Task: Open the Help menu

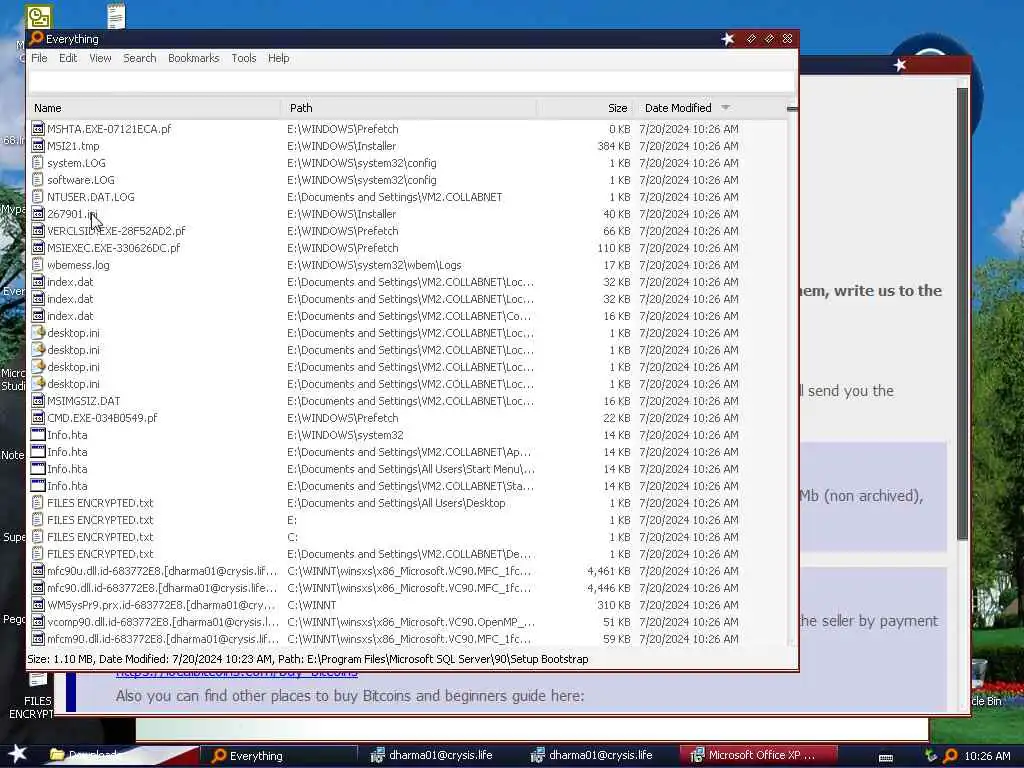Action: [278, 58]
